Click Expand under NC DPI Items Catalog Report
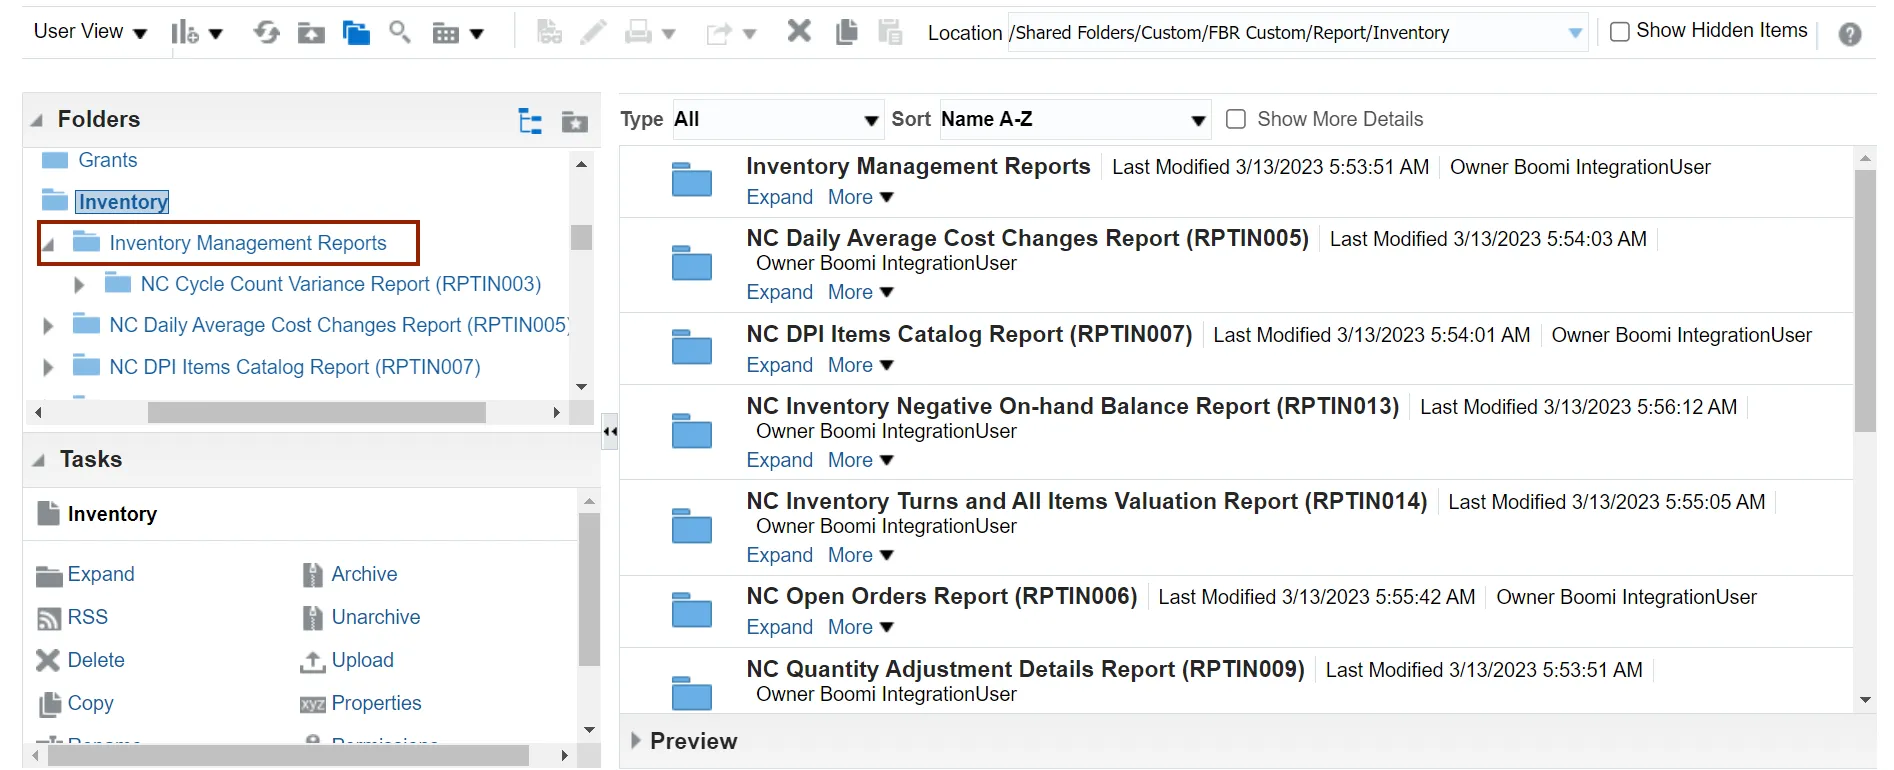The image size is (1894, 770). pos(779,366)
